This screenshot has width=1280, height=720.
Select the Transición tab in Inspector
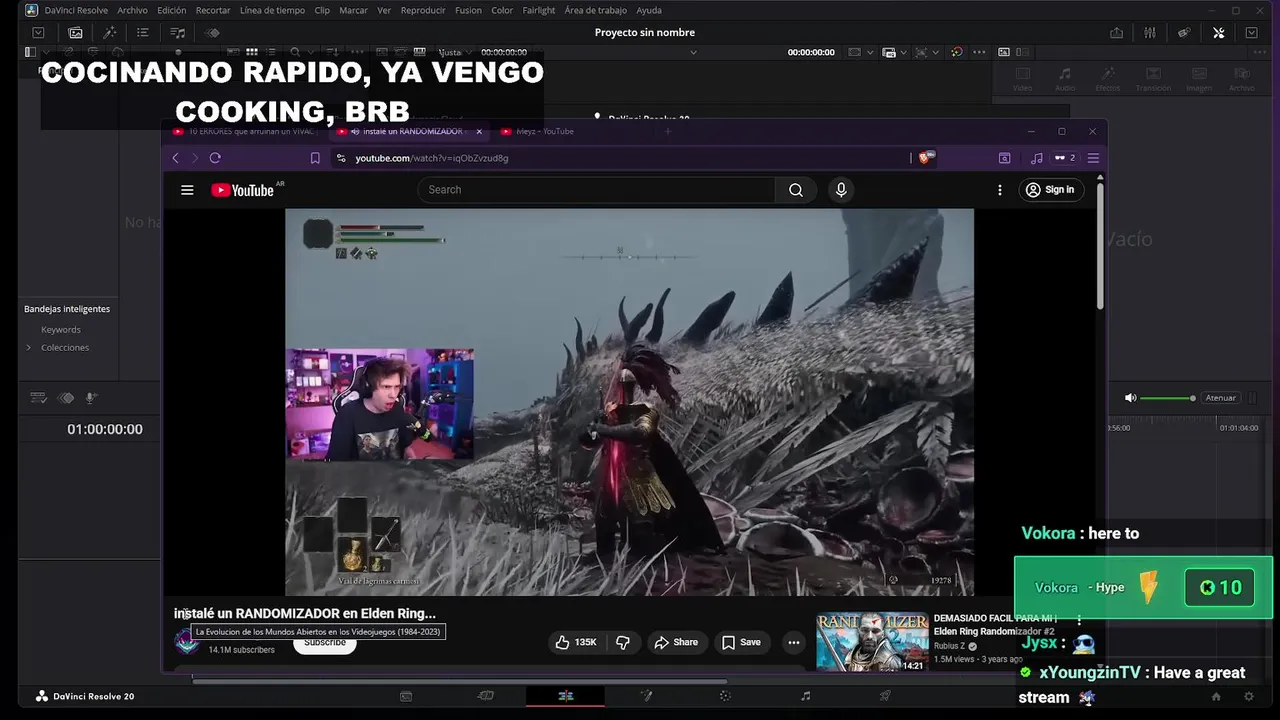point(1153,80)
